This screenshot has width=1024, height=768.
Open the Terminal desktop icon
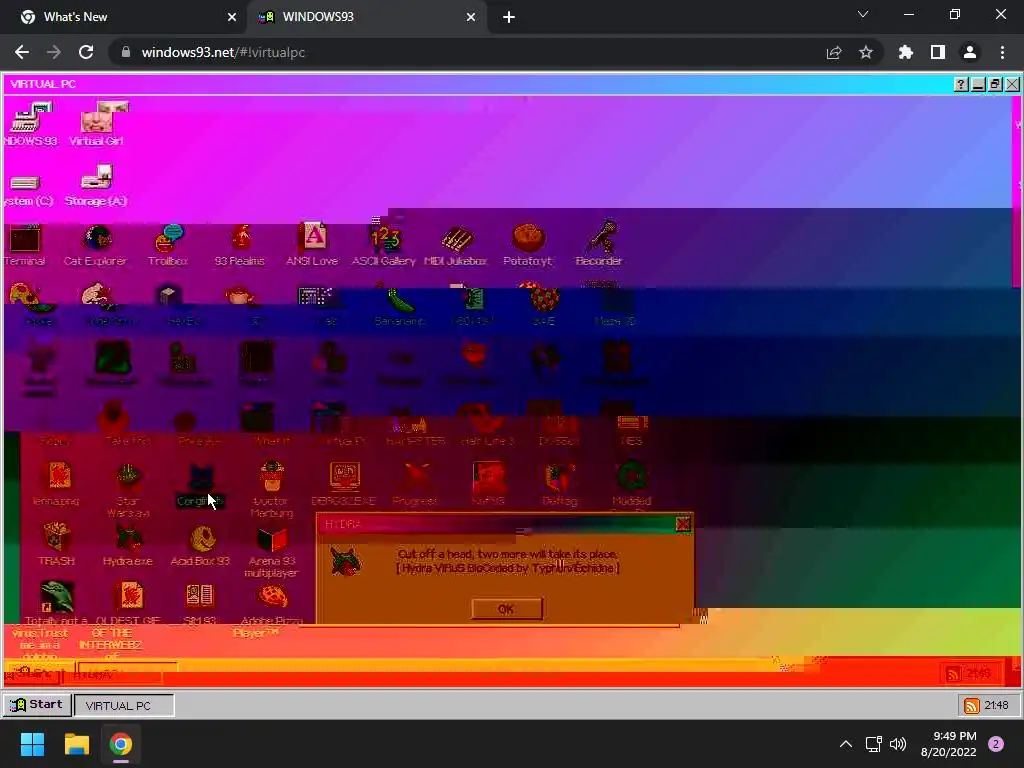click(25, 246)
